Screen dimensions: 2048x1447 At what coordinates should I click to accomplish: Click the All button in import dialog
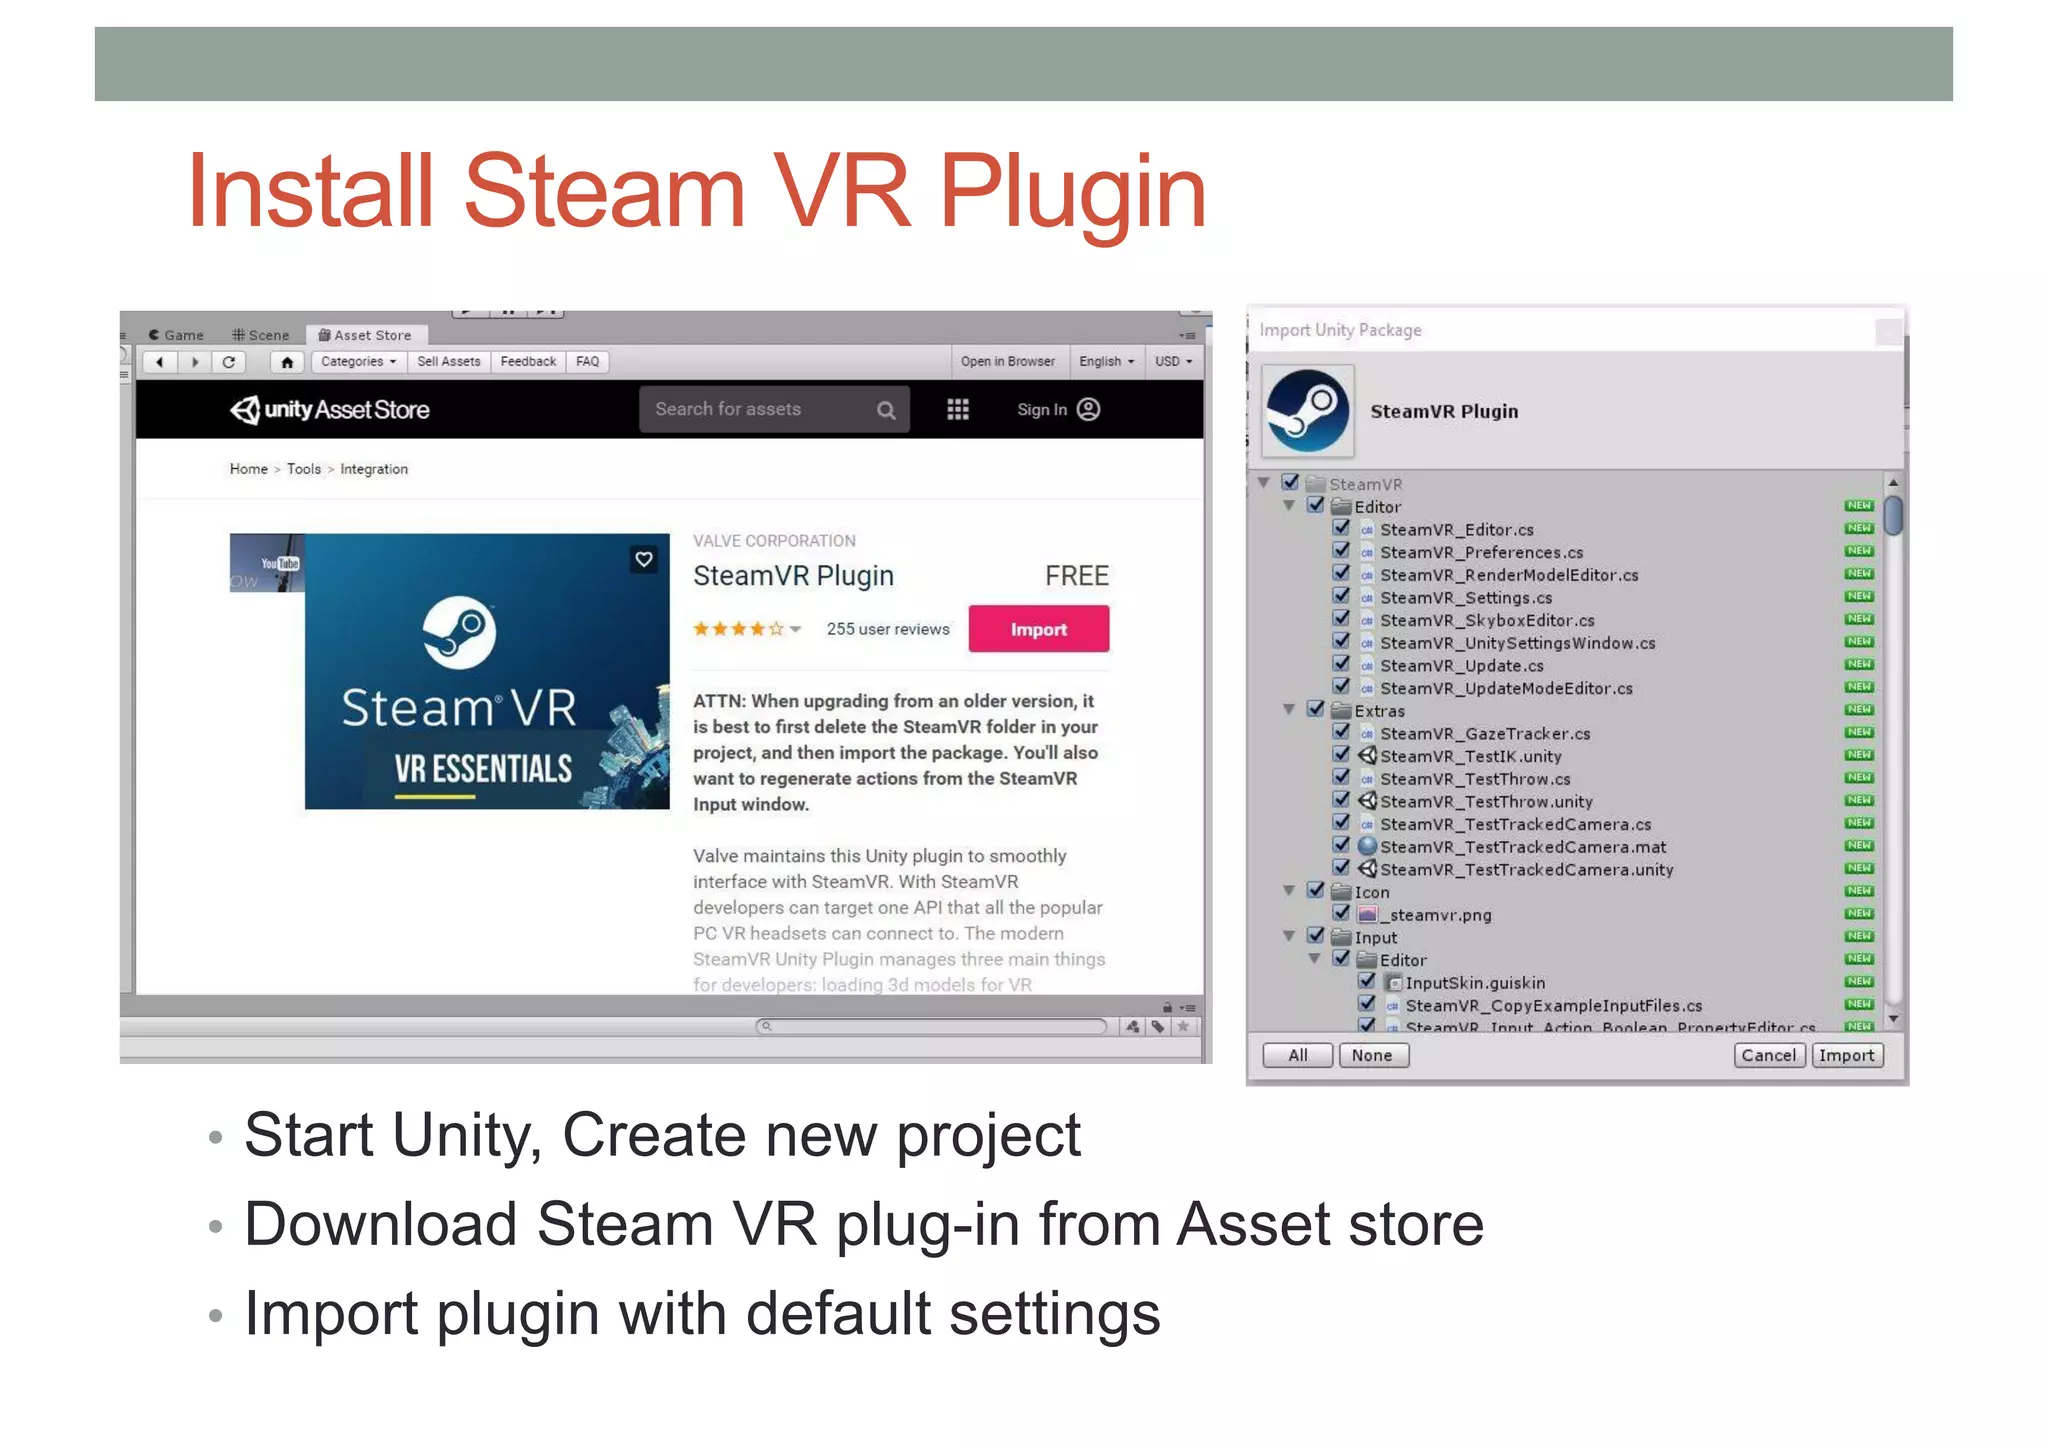point(1298,1055)
